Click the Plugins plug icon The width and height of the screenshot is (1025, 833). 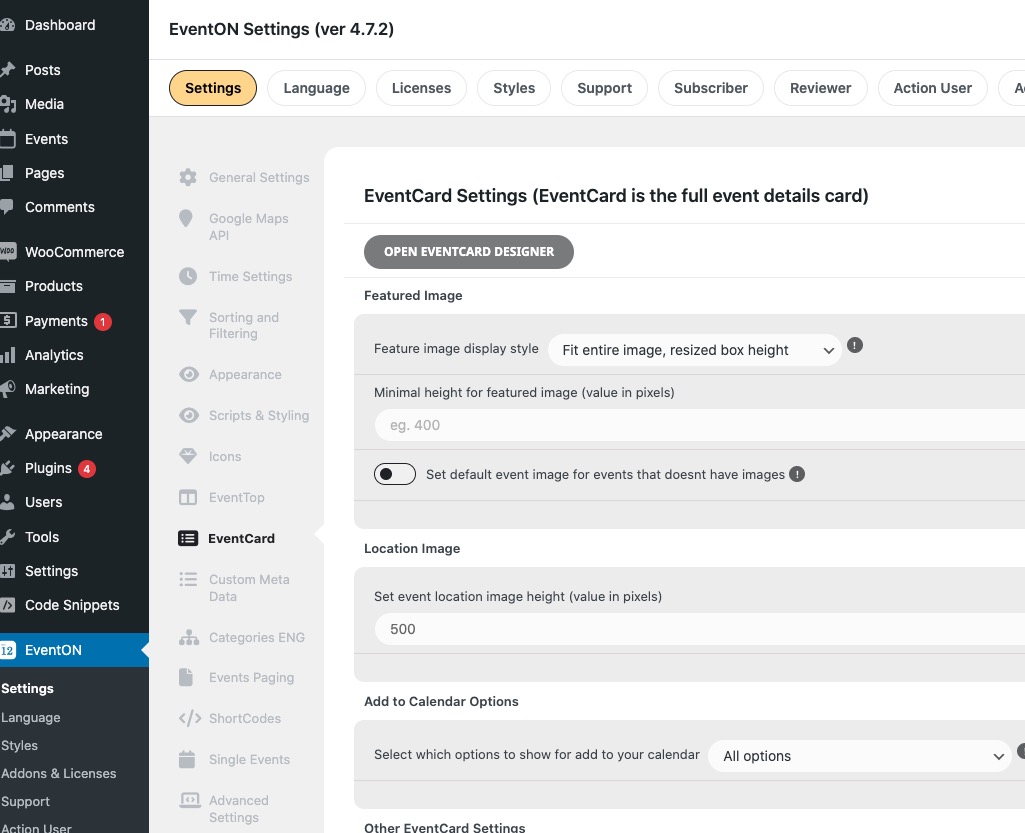click(x=7, y=468)
